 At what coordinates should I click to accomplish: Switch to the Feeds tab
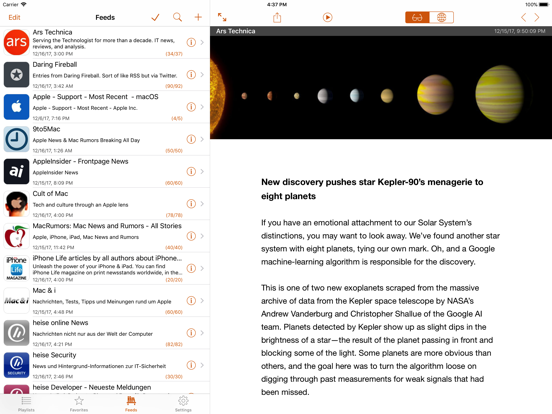click(131, 404)
